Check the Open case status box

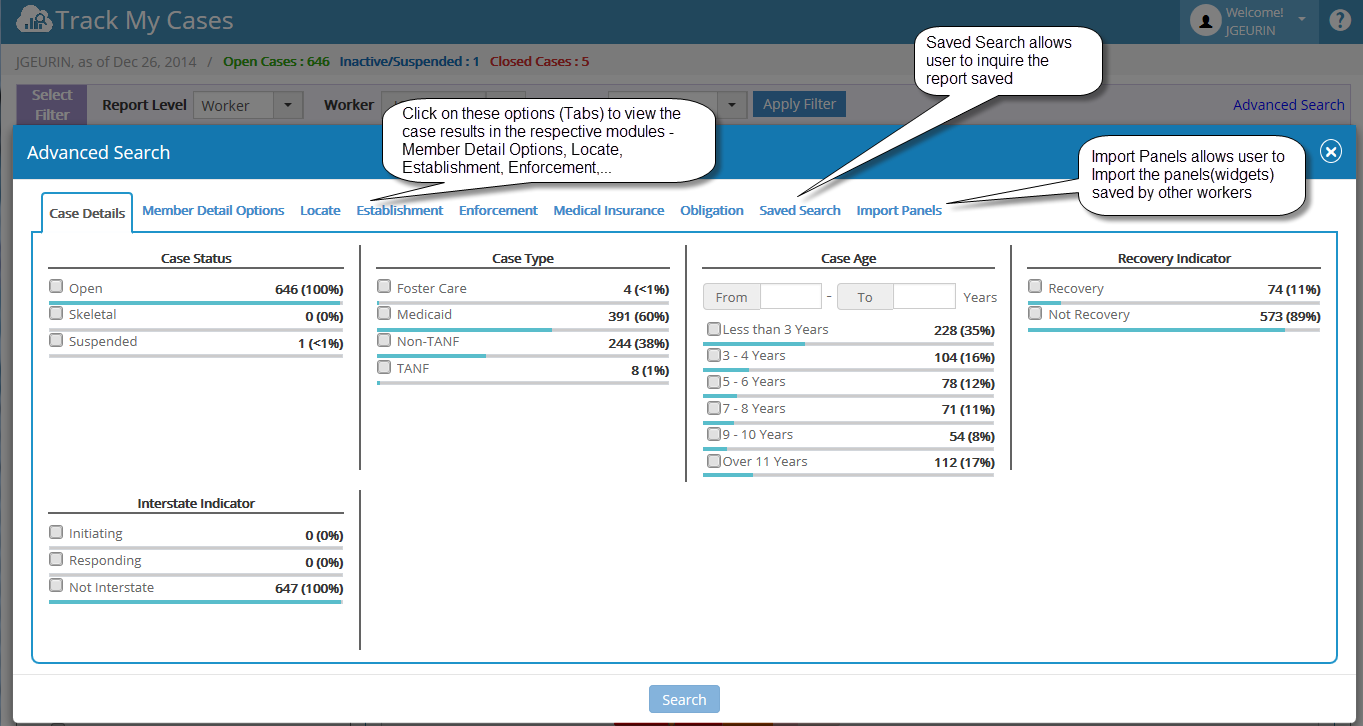pyautogui.click(x=56, y=287)
